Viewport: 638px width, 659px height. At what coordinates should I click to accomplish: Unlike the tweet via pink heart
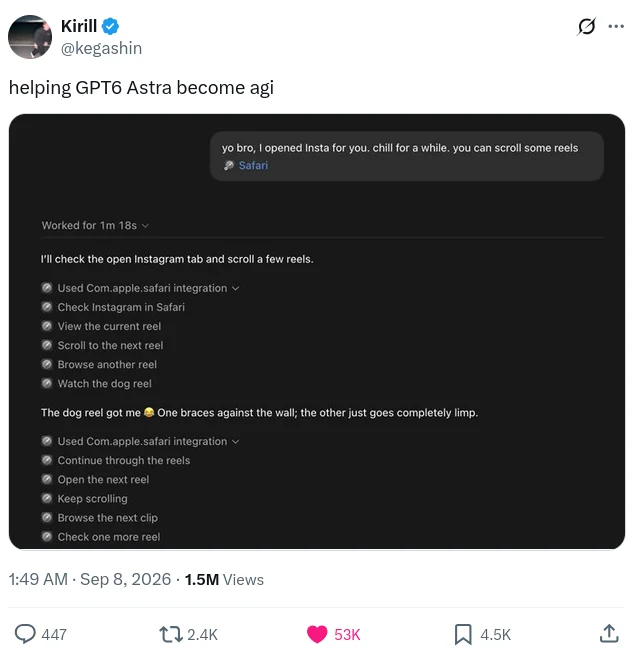pyautogui.click(x=317, y=635)
